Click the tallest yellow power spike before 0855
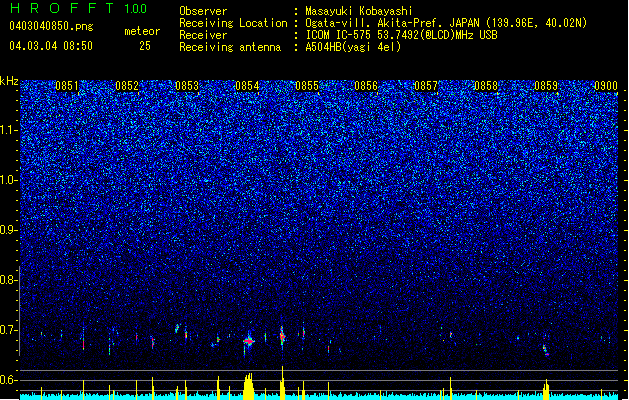 tap(282, 383)
